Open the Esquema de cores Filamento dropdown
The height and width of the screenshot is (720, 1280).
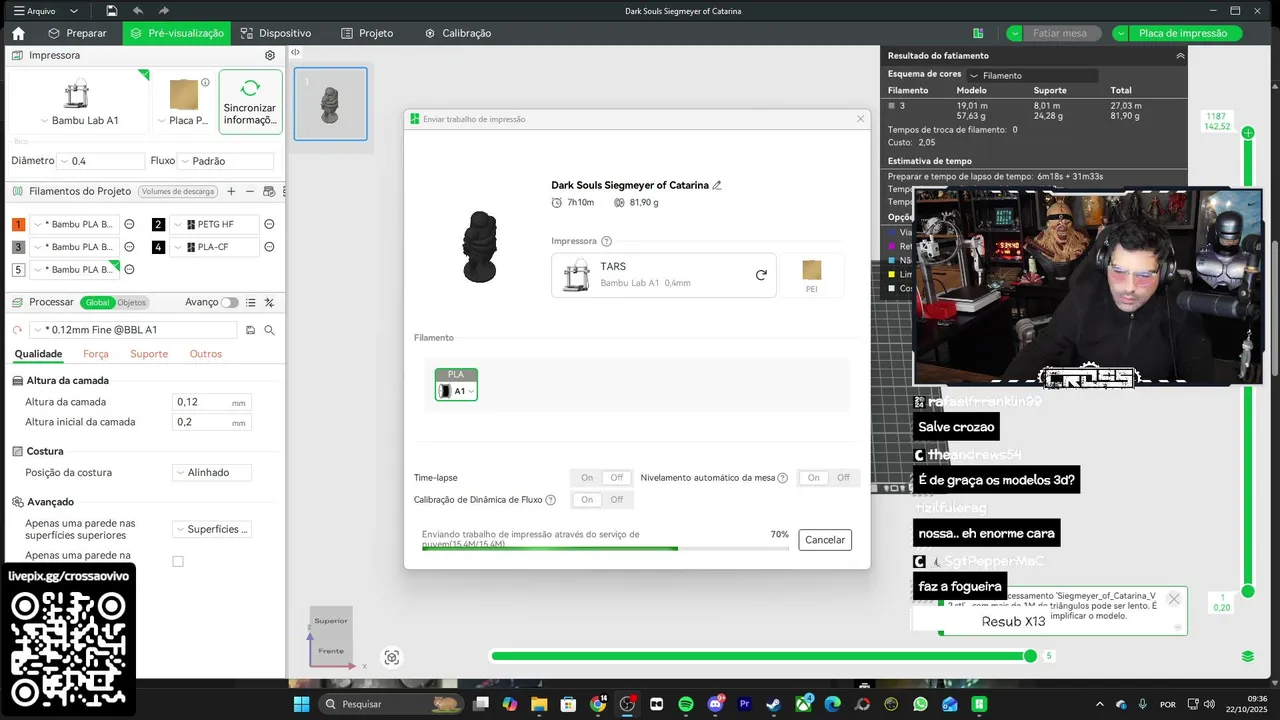tap(1032, 75)
